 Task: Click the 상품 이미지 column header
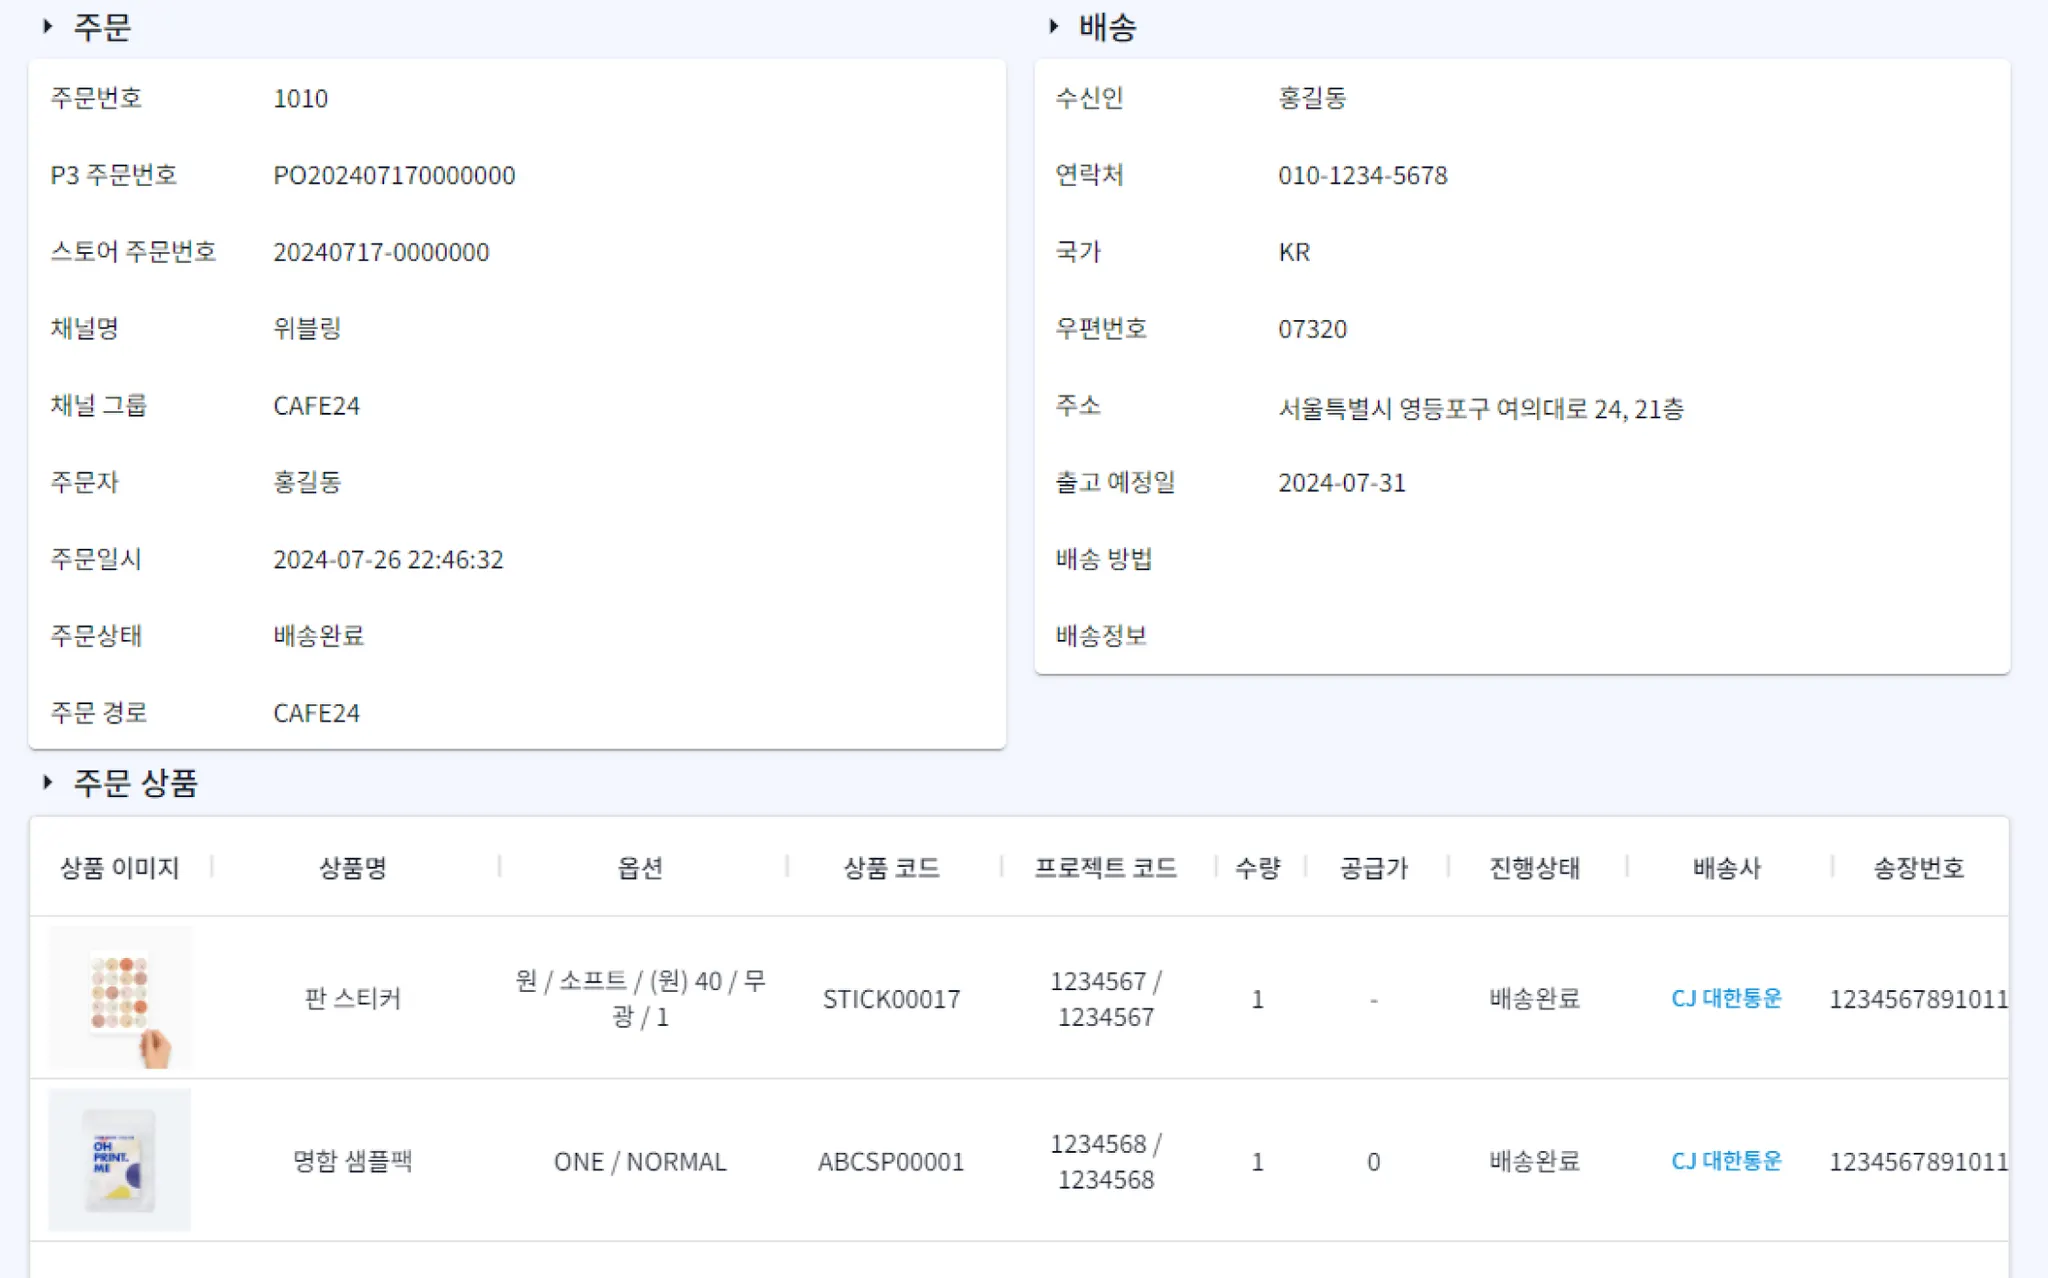pos(120,868)
